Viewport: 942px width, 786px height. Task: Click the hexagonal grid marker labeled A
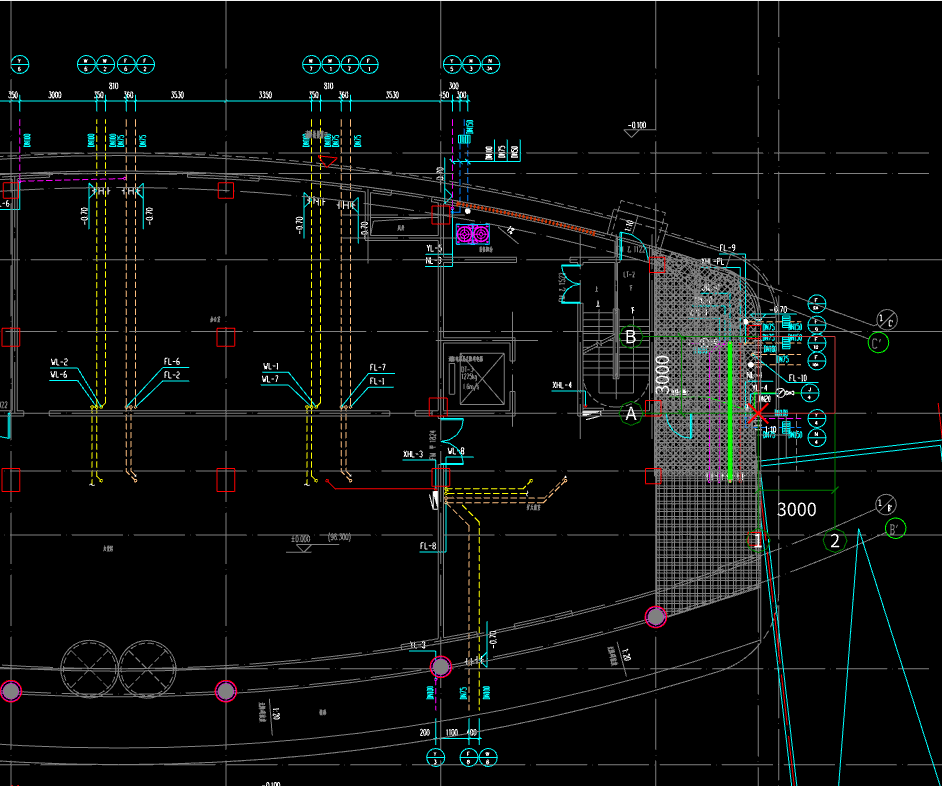tap(630, 413)
